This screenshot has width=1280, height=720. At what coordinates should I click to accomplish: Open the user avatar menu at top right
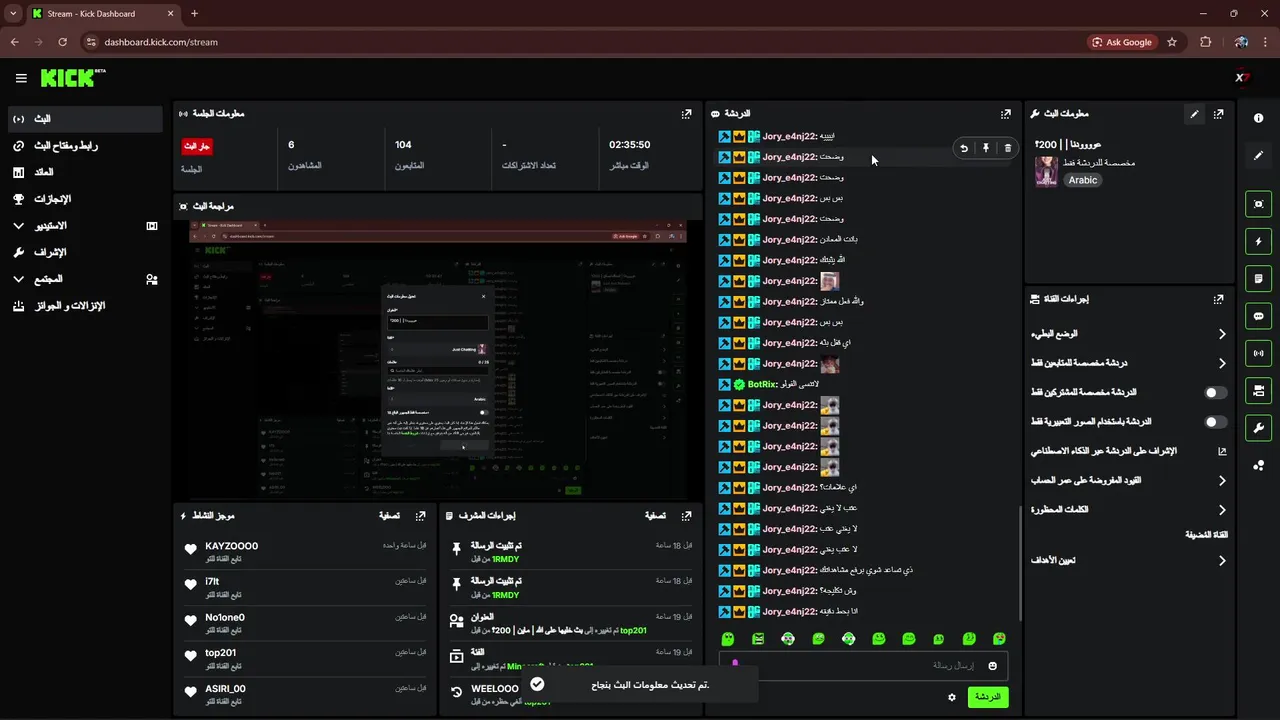click(x=1242, y=78)
